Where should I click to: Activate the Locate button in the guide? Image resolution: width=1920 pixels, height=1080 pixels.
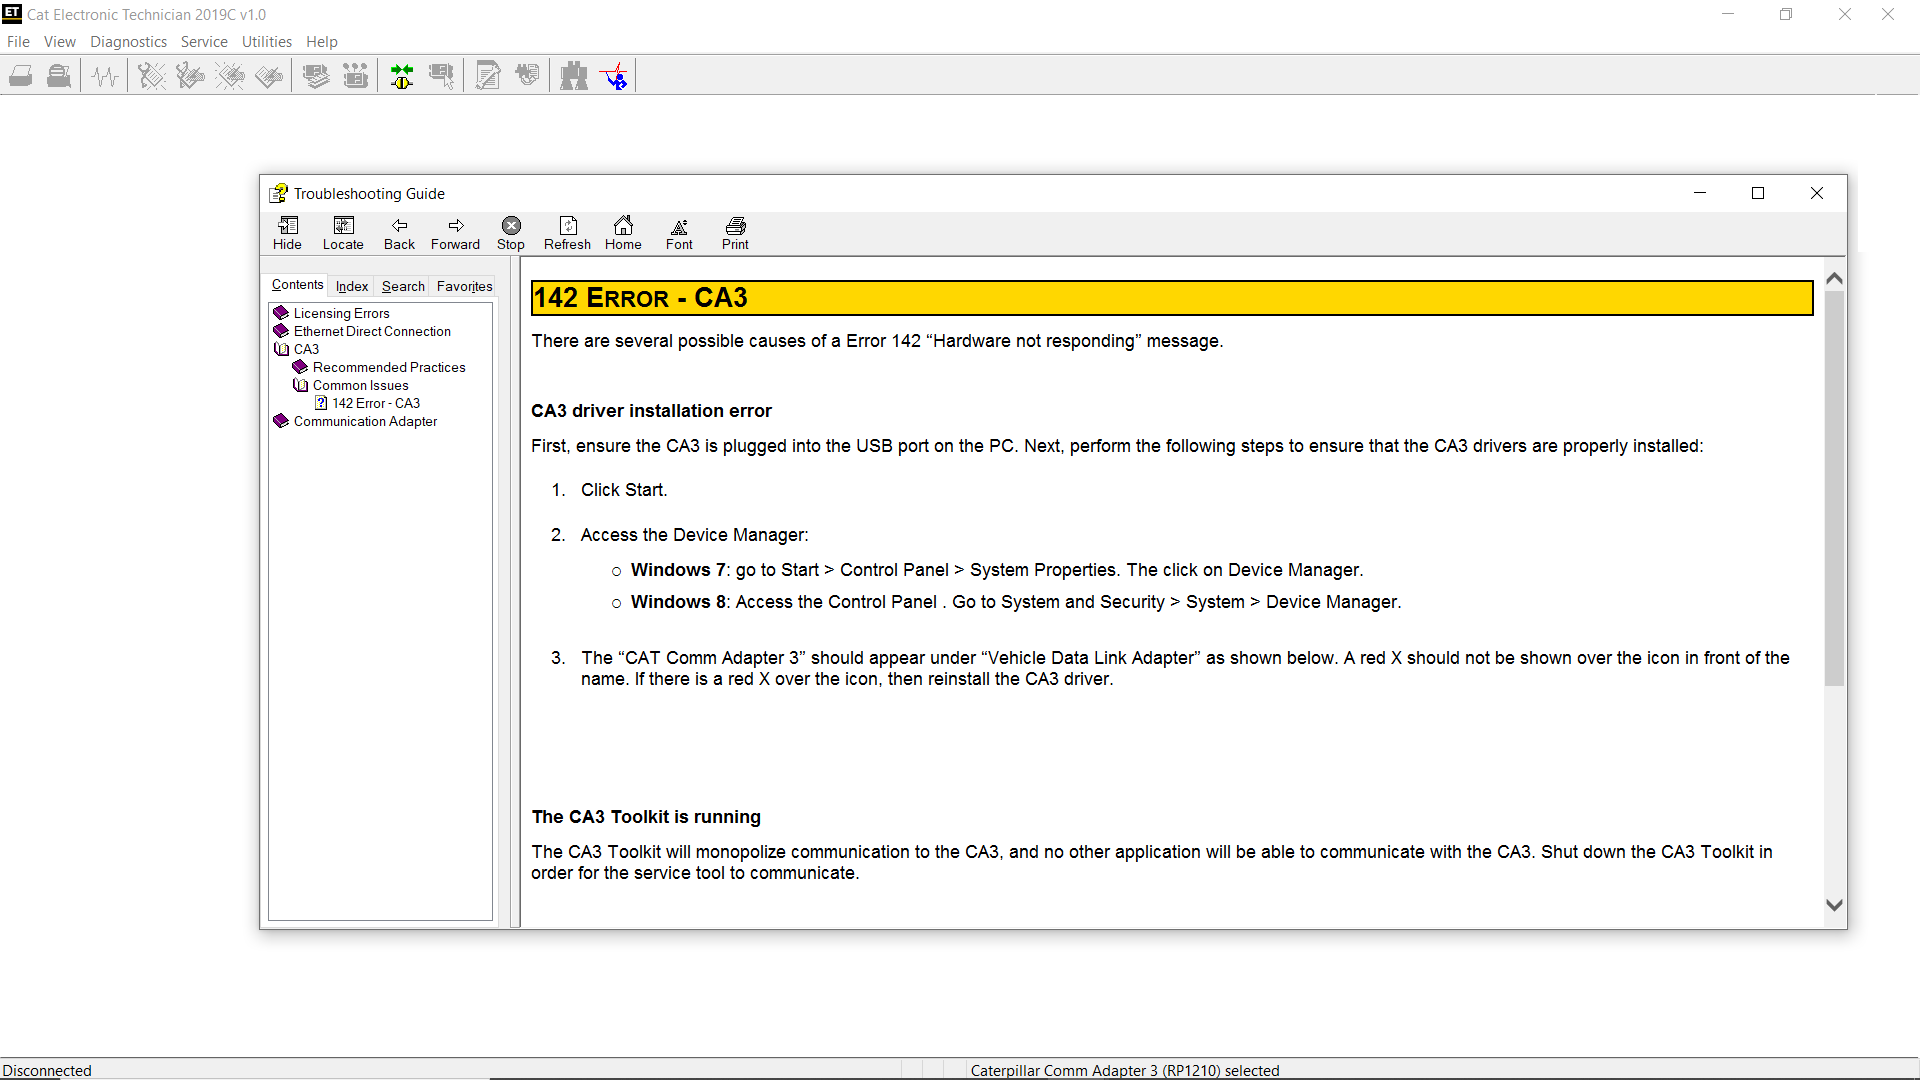(343, 233)
